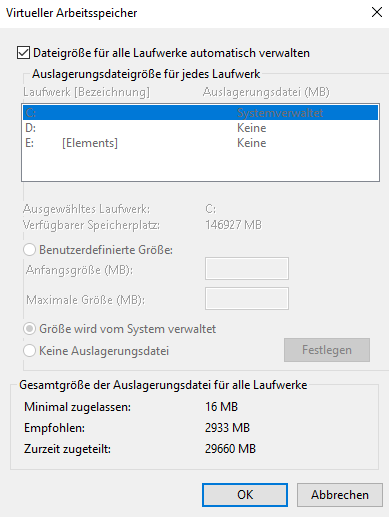
Task: Select the Keine Auslagerungsdatei radio button
Action: pyautogui.click(x=30, y=351)
